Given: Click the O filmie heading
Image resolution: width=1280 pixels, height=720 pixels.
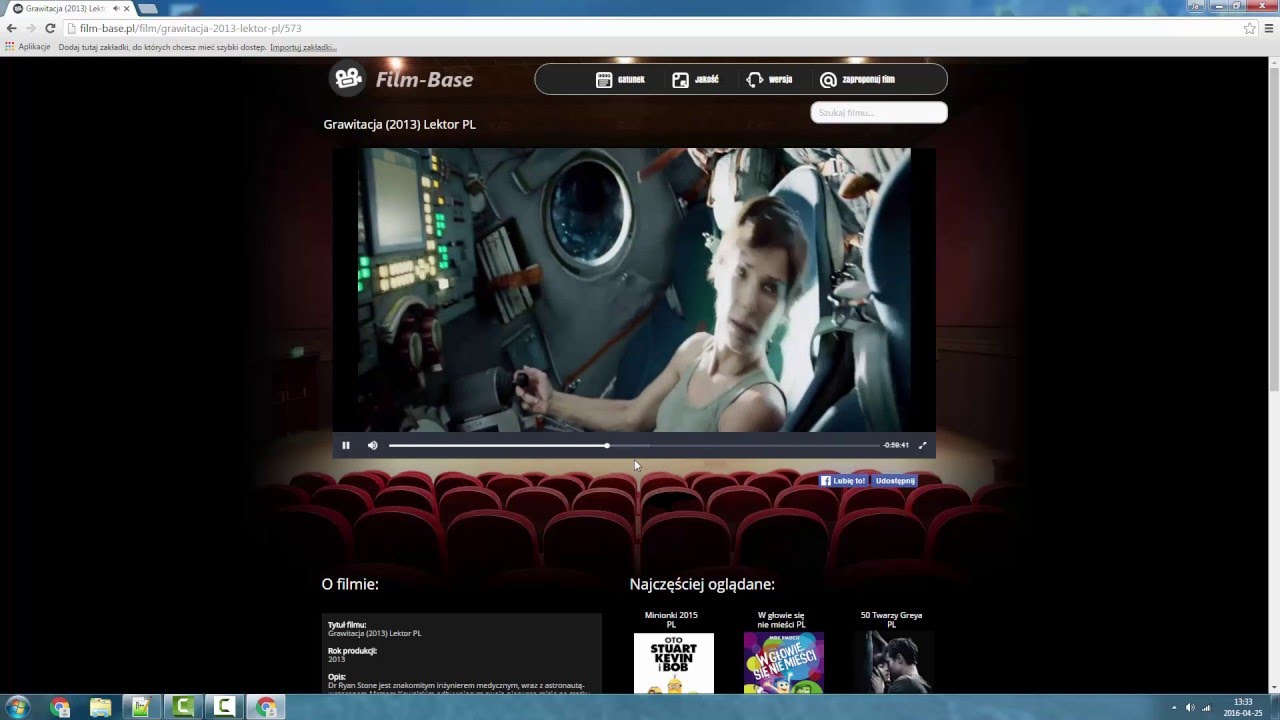Looking at the screenshot, I should (350, 584).
